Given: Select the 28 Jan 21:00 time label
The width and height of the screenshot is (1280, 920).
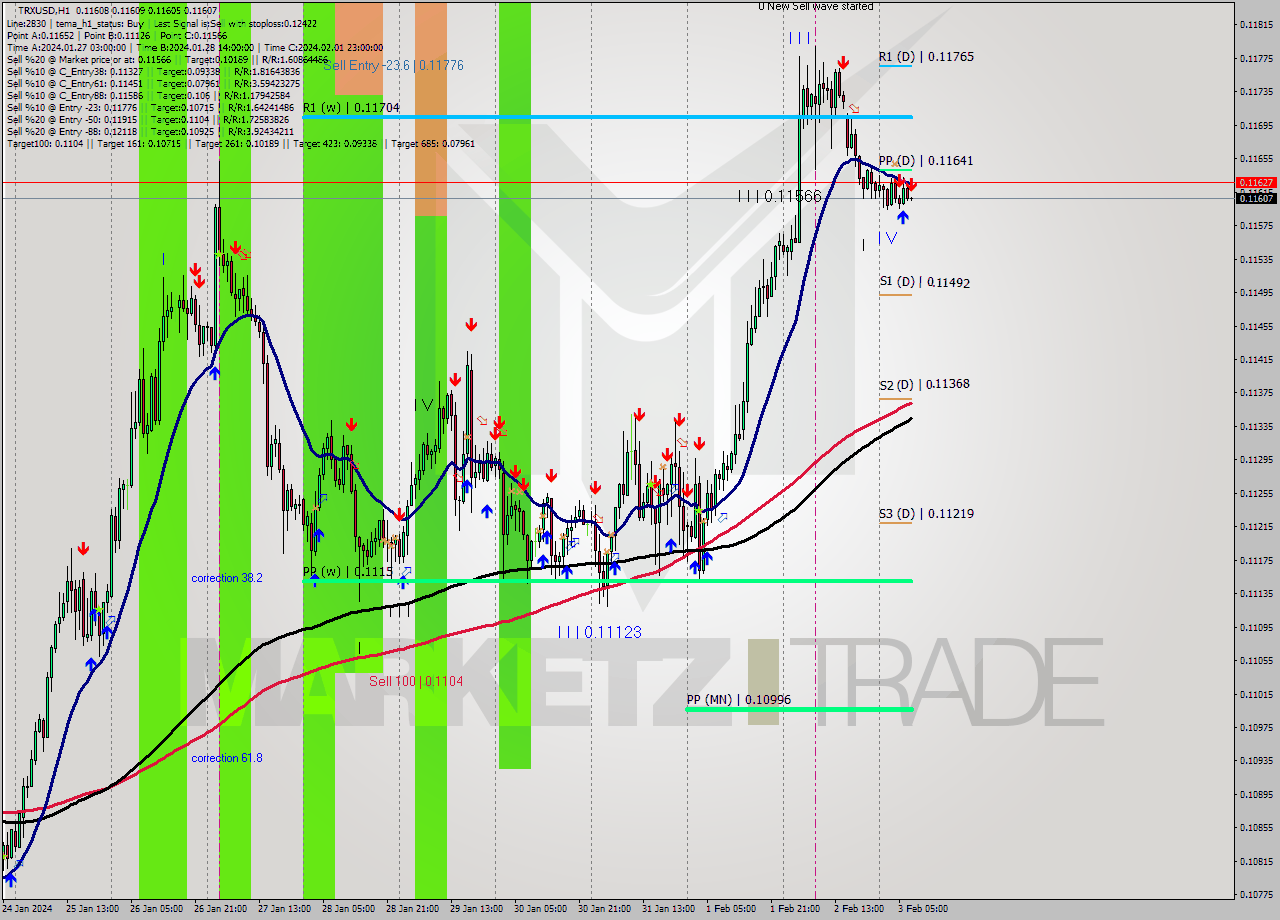Looking at the screenshot, I should tap(413, 909).
